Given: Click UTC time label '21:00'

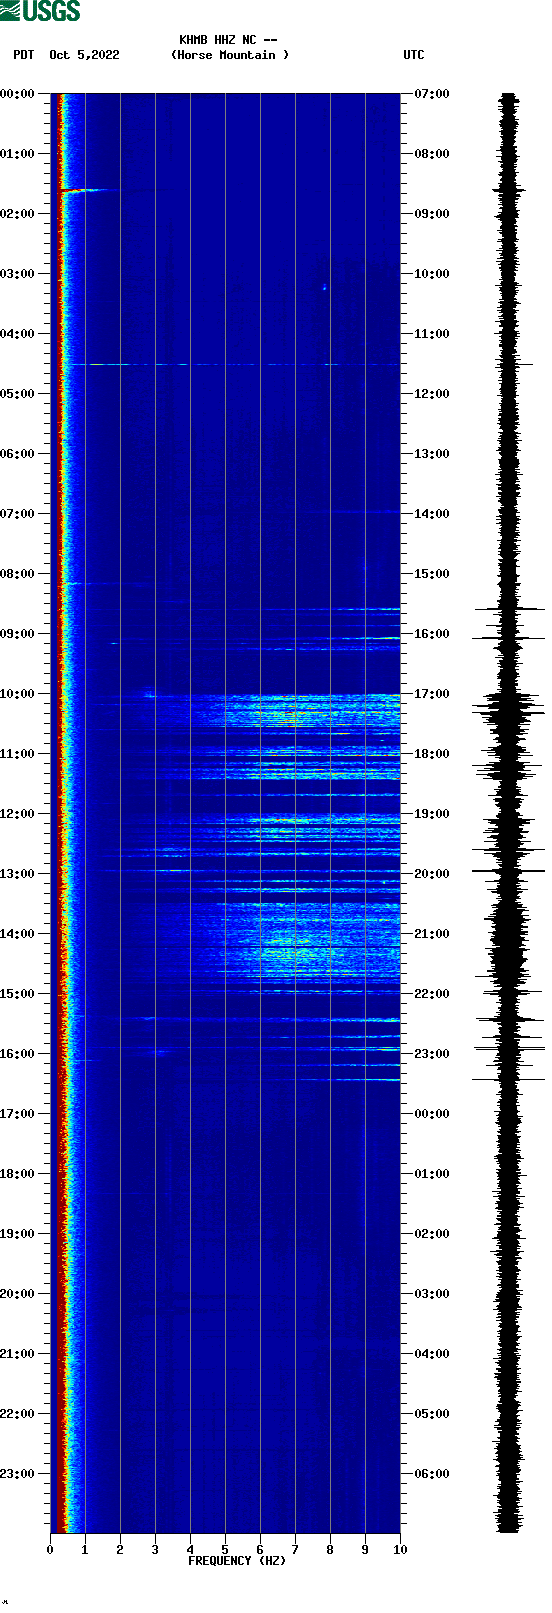Looking at the screenshot, I should [x=432, y=934].
